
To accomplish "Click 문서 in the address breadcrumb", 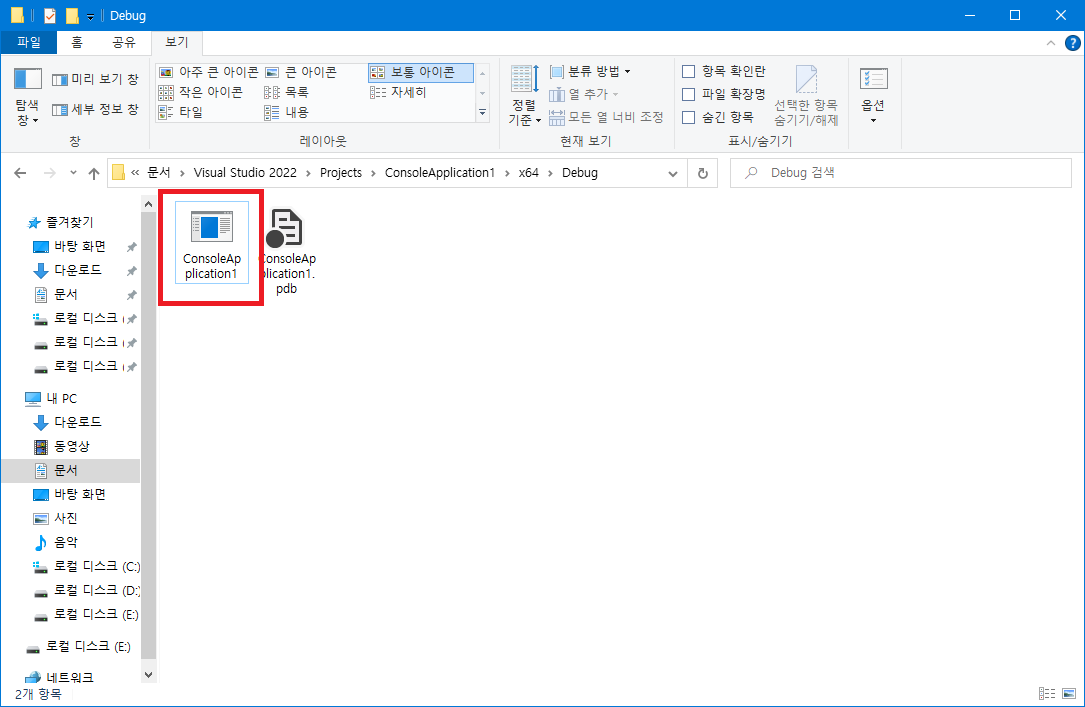I will point(158,173).
